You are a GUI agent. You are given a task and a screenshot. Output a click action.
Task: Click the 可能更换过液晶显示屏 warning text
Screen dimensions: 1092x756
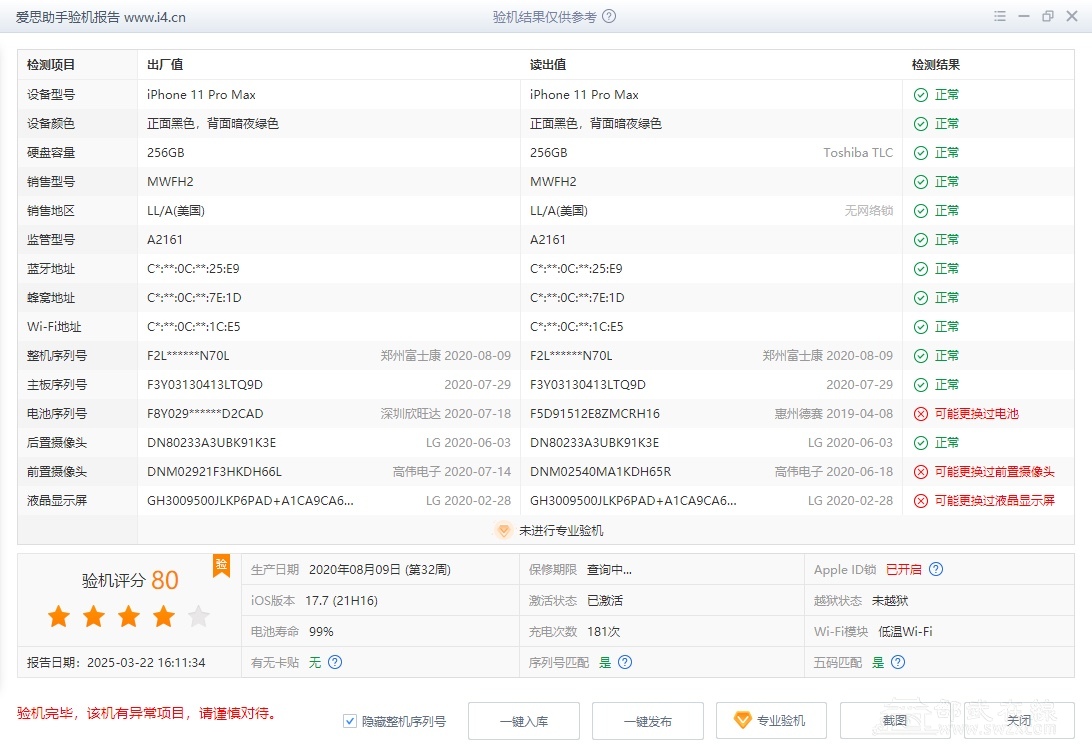coord(994,501)
